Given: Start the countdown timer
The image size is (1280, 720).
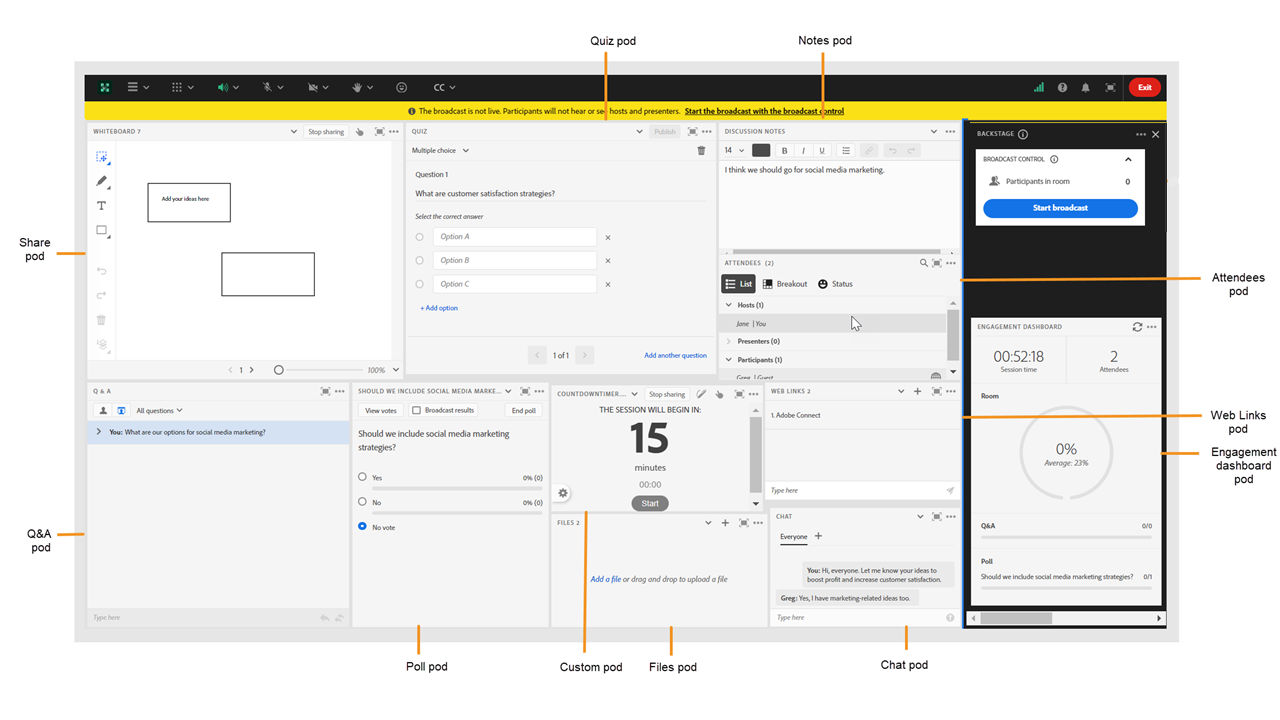Looking at the screenshot, I should point(650,503).
